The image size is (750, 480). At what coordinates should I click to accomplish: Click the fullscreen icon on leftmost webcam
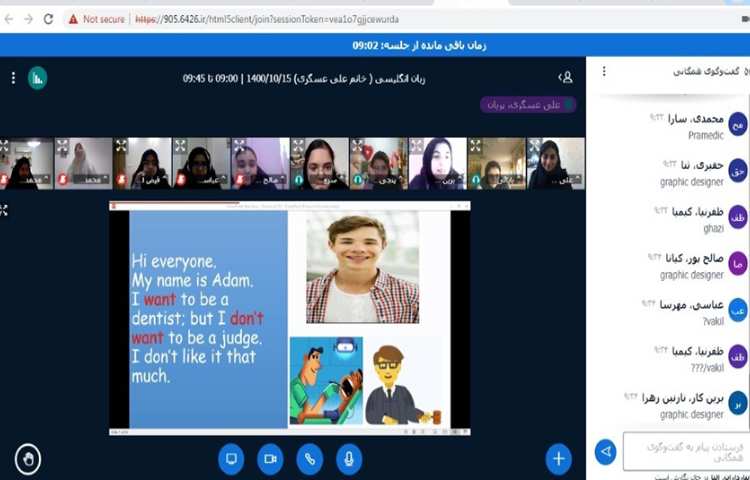pos(5,145)
